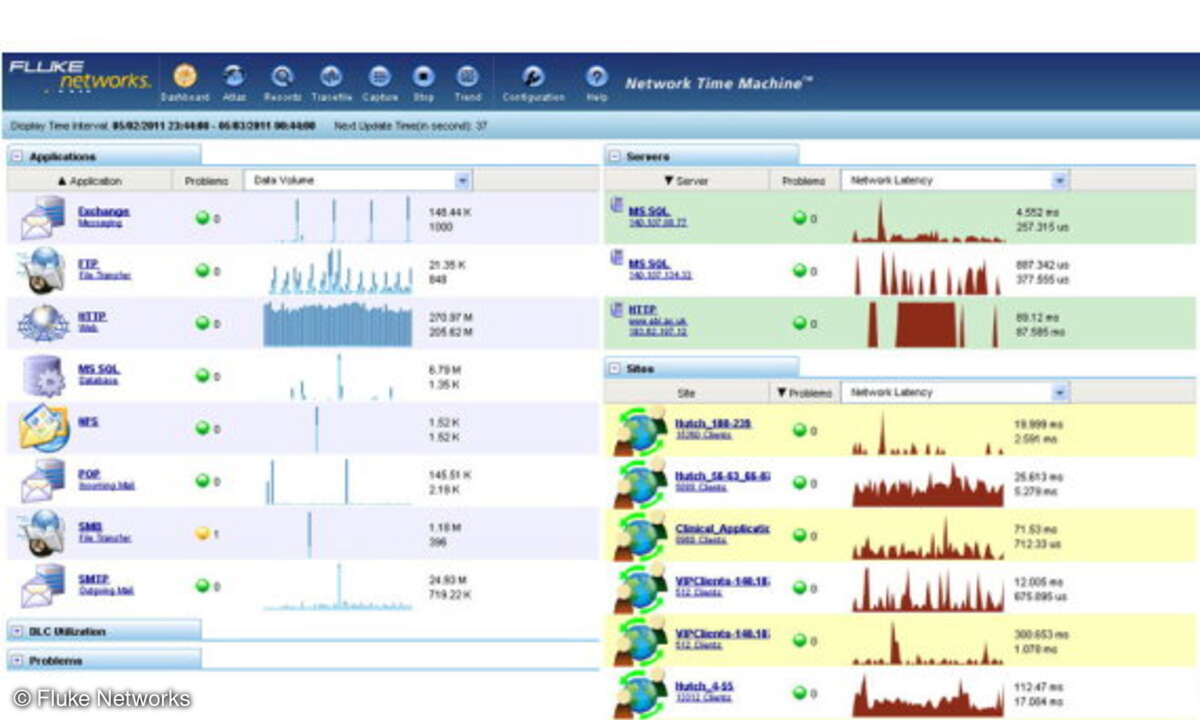Open the Reports toolbar icon
Viewport: 1200px width, 720px height.
coord(283,76)
